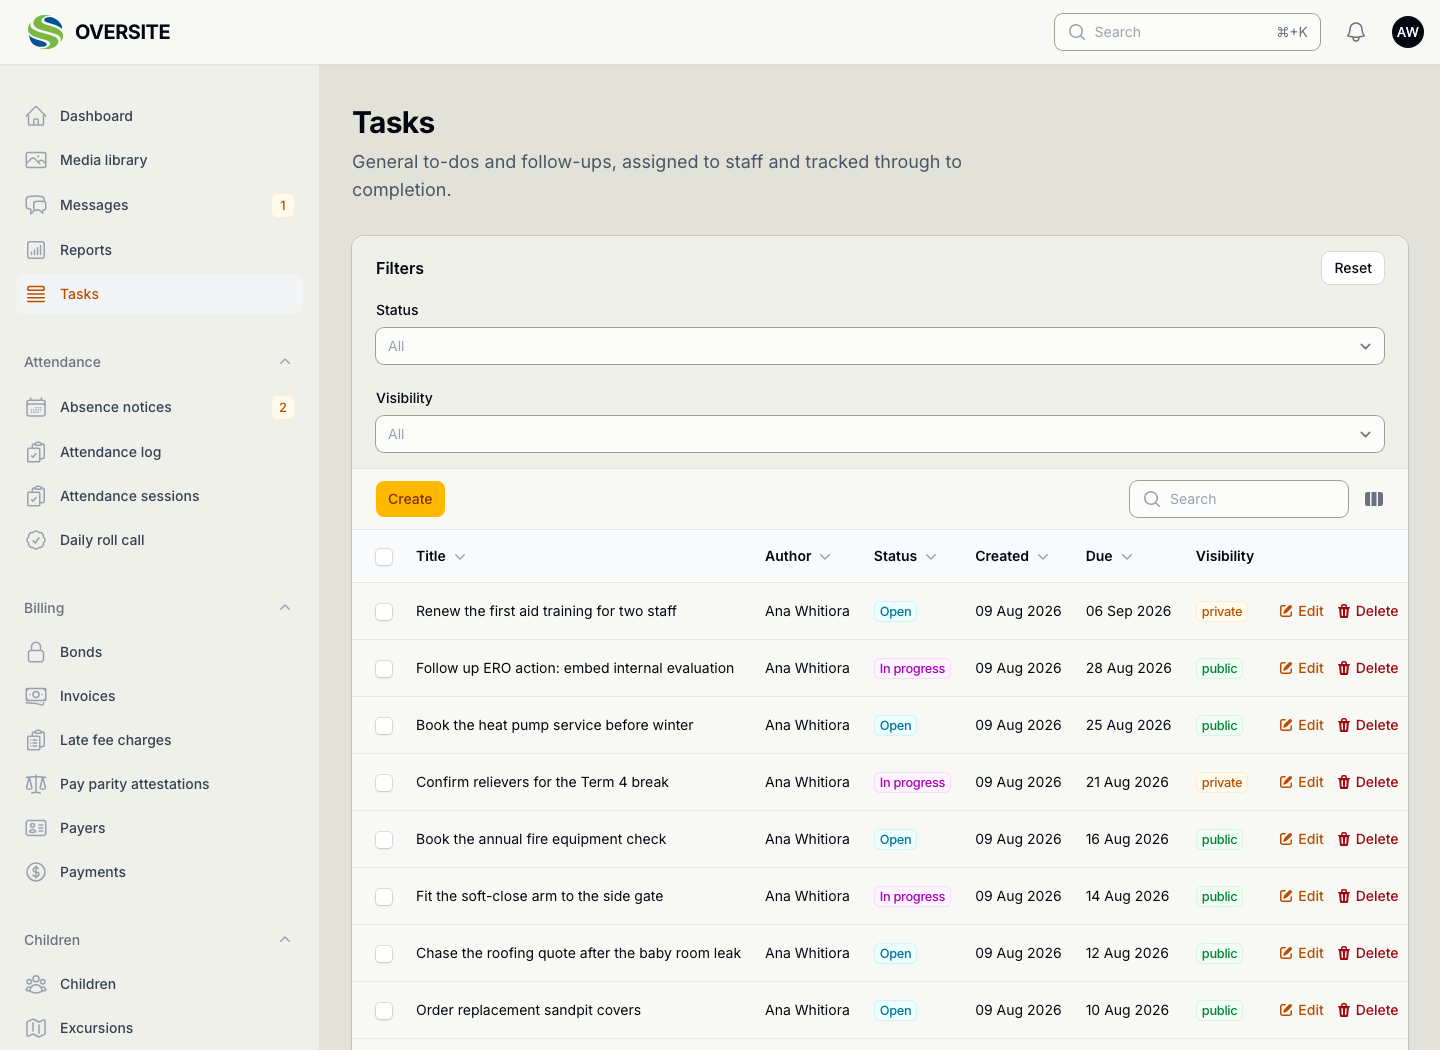Click the Attendance sessions clipboard icon

[x=36, y=496]
